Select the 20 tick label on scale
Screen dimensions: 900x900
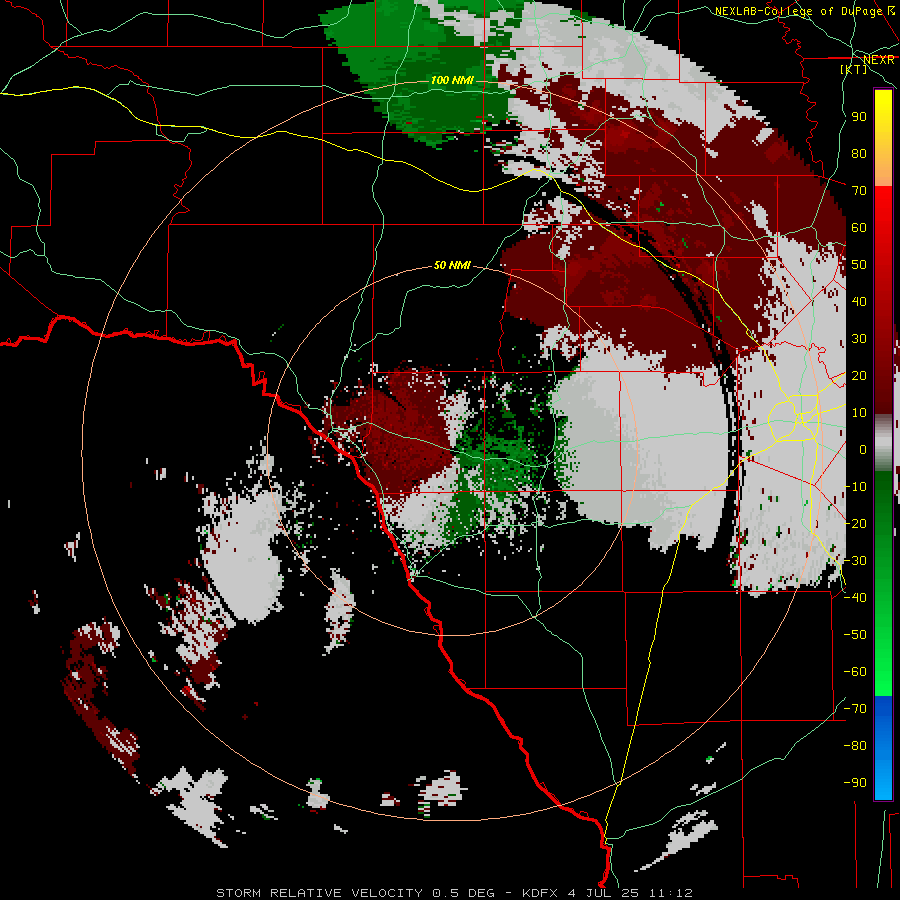pos(859,375)
